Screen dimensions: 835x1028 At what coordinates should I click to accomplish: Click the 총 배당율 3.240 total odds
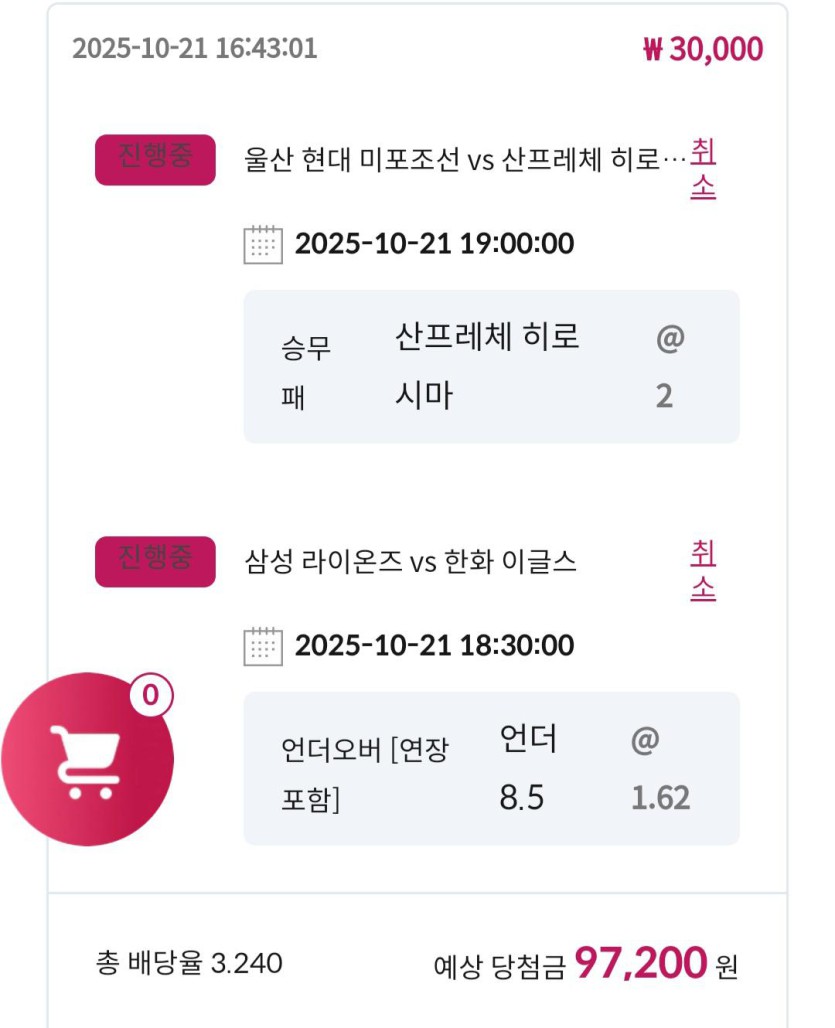click(x=189, y=963)
